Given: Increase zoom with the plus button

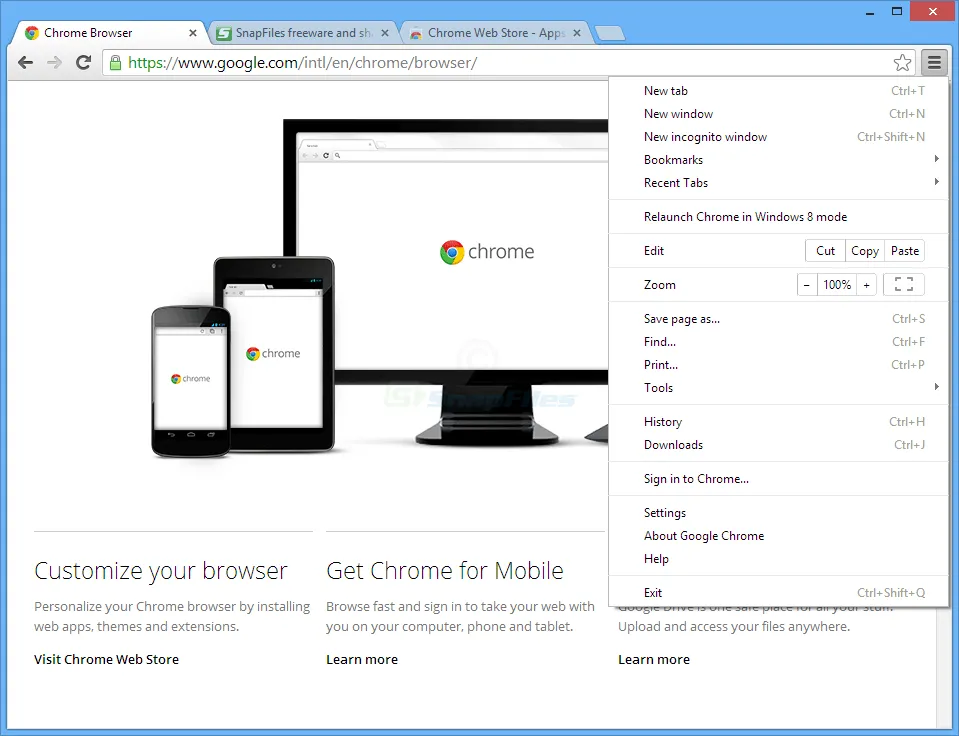Looking at the screenshot, I should [x=866, y=284].
